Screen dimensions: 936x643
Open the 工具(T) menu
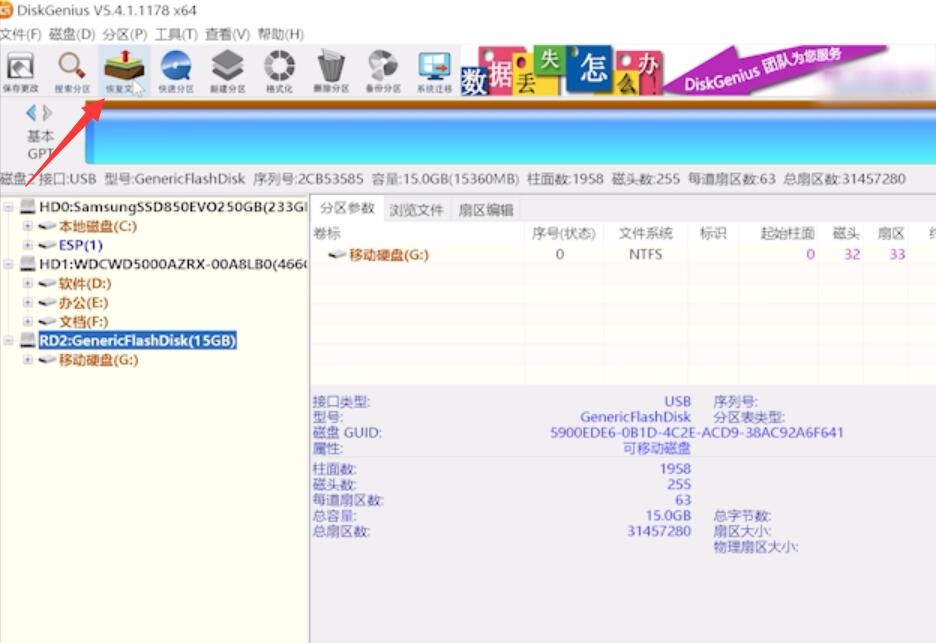[176, 34]
